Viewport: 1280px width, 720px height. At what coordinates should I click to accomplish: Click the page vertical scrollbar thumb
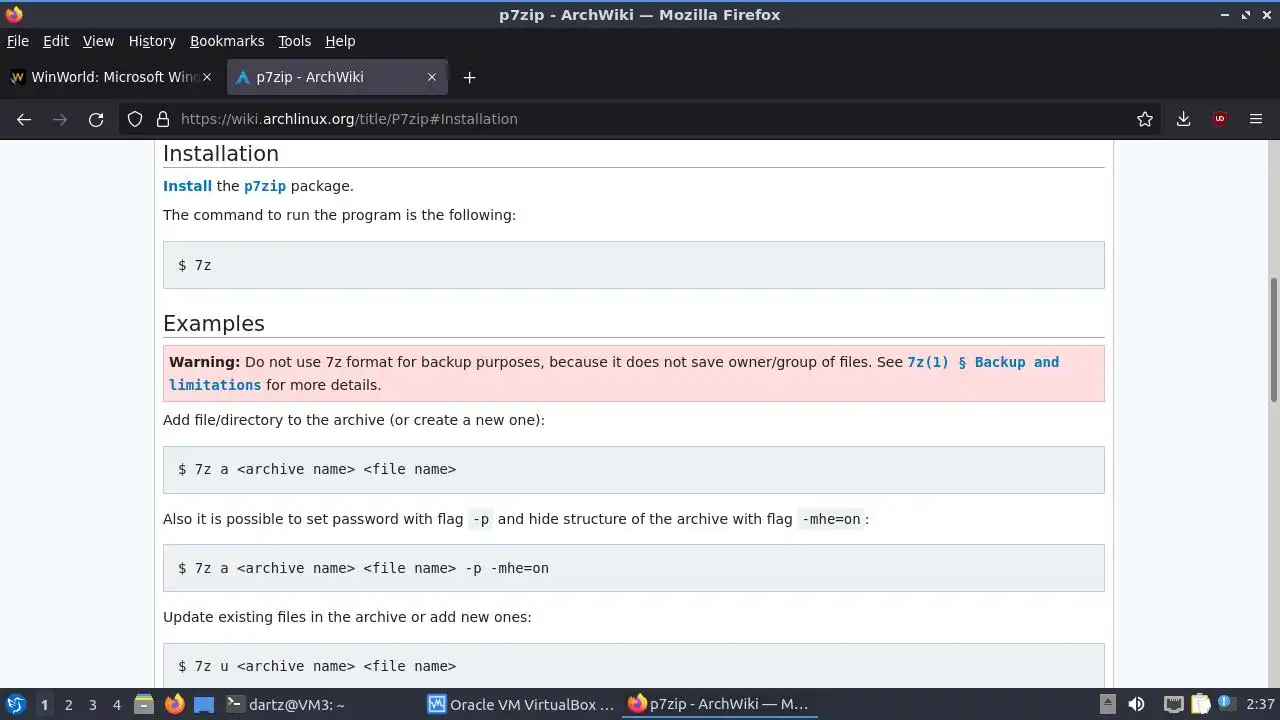coord(1273,338)
